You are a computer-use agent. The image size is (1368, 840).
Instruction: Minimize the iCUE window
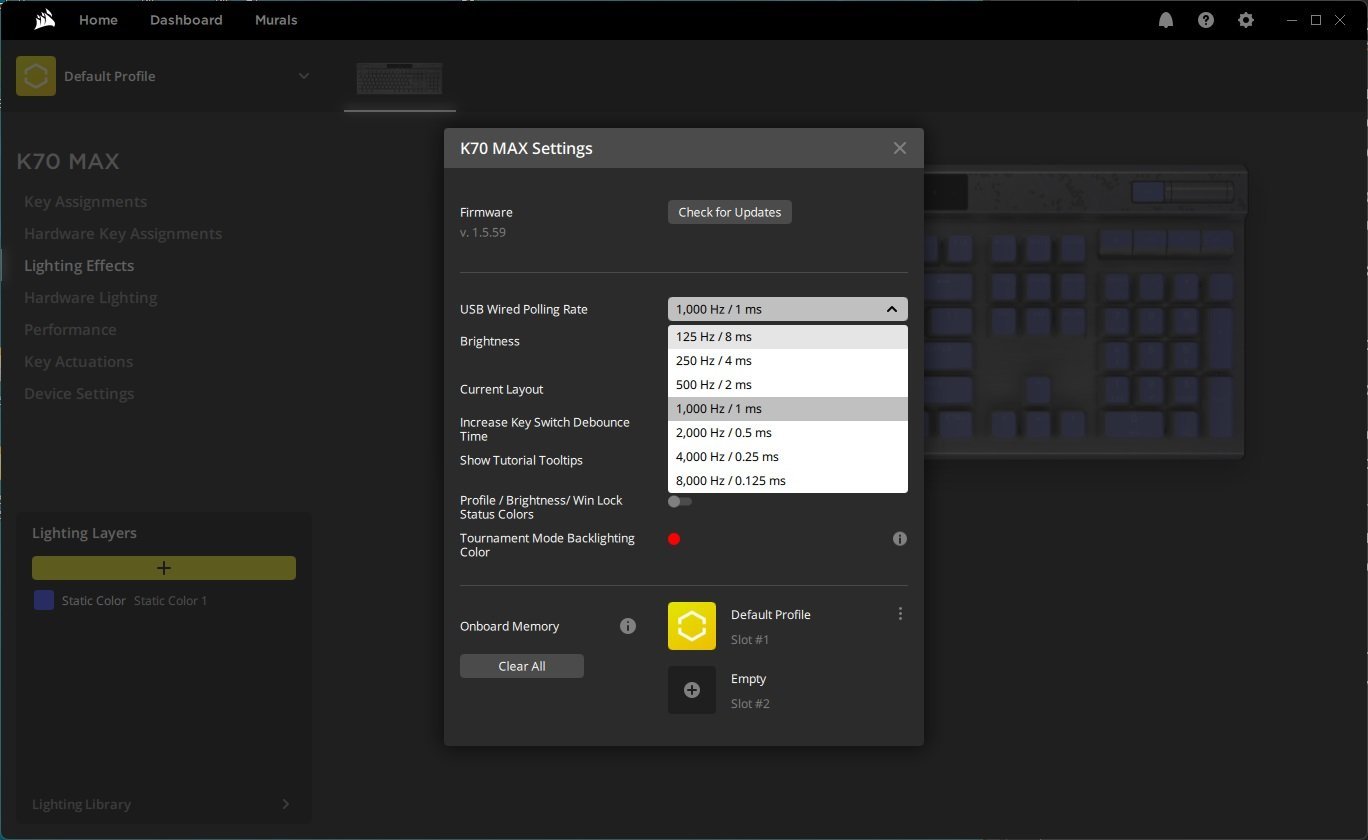click(1290, 20)
